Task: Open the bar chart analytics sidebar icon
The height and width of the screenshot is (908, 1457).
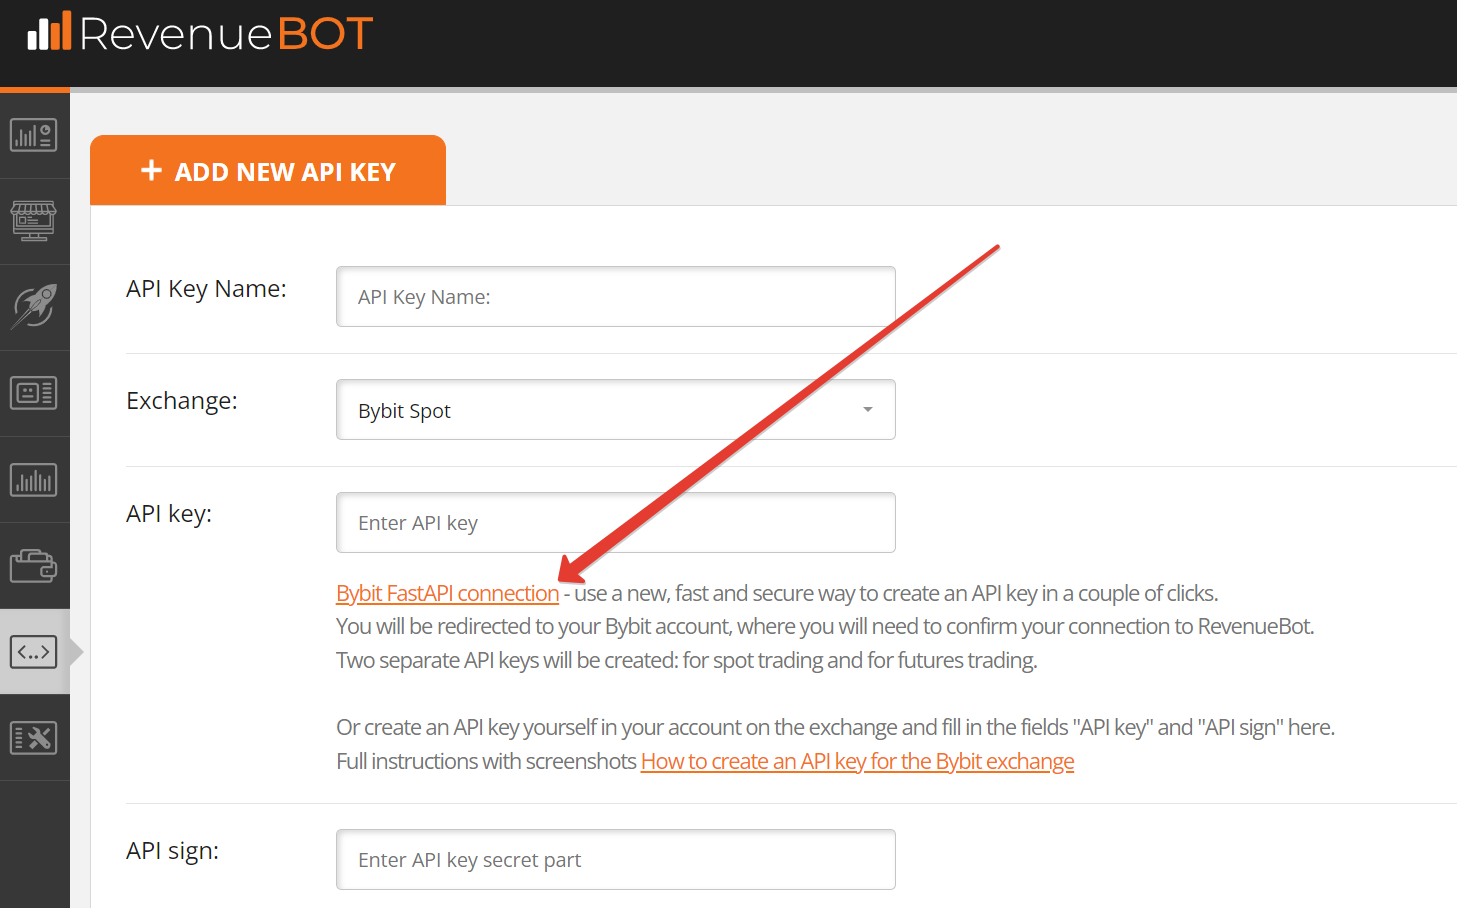Action: (34, 479)
